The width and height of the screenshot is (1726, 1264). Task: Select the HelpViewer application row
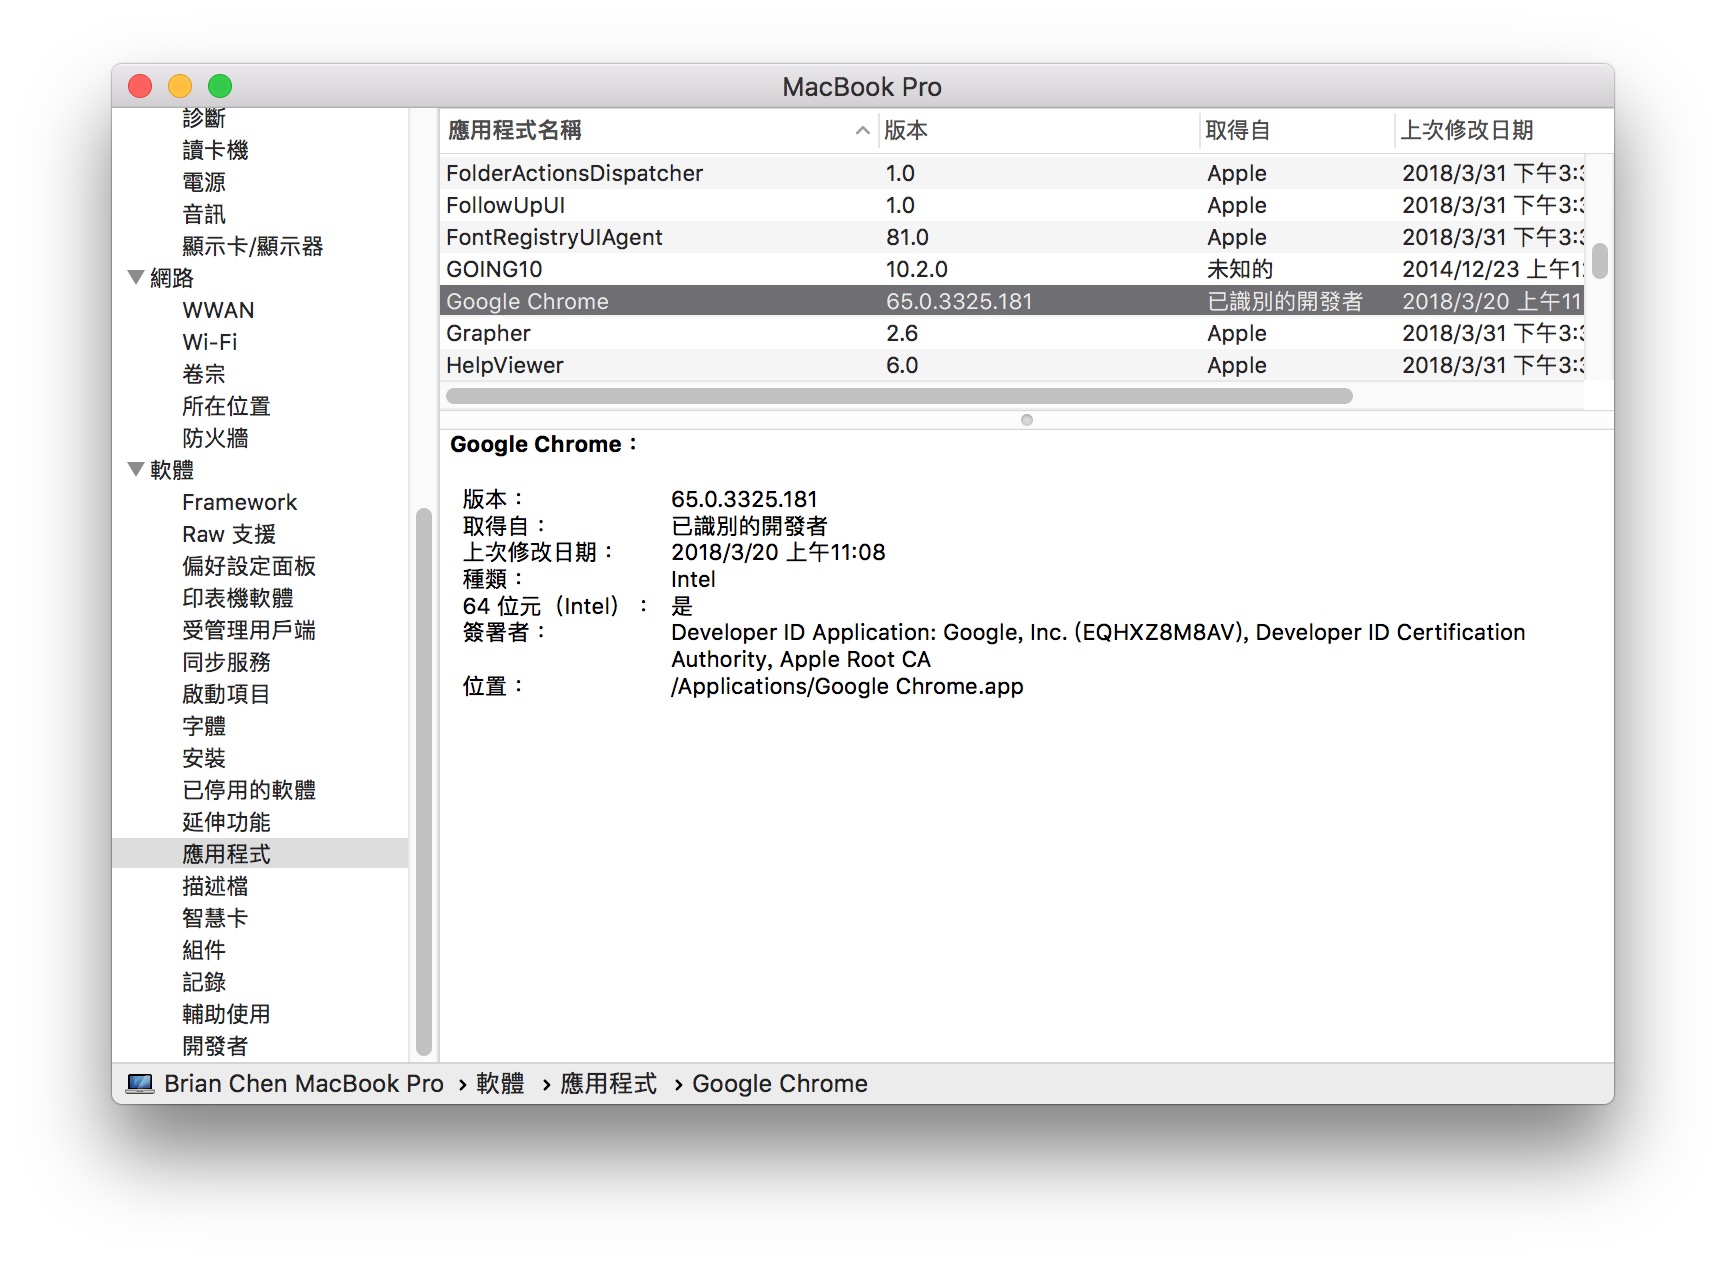click(1012, 365)
